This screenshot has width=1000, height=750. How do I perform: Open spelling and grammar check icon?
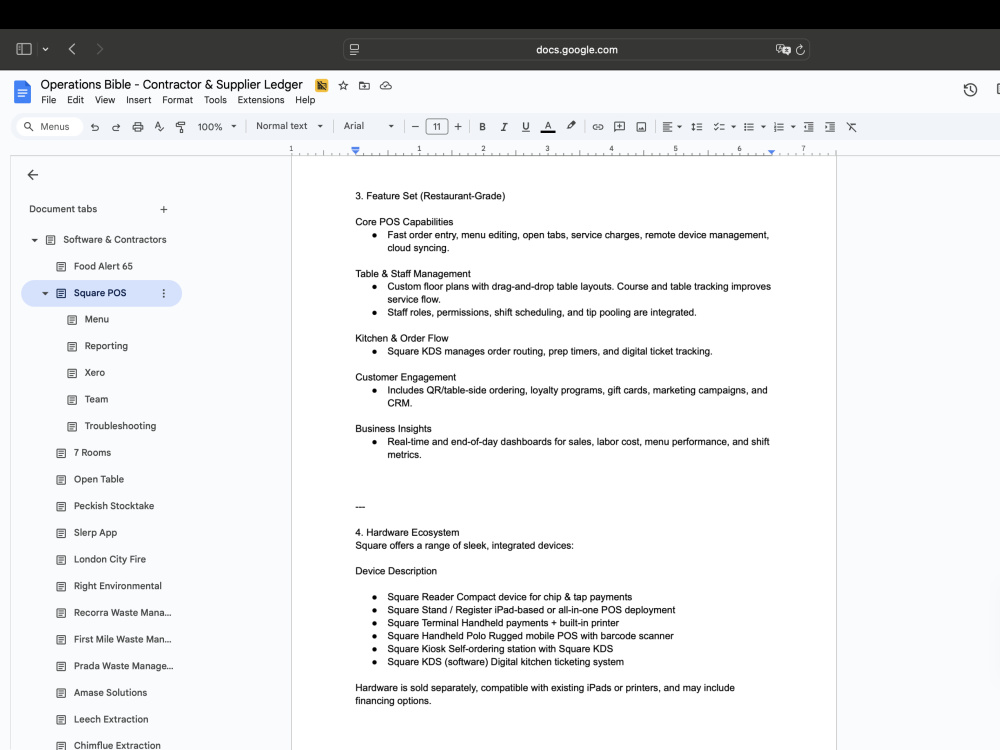pos(159,127)
